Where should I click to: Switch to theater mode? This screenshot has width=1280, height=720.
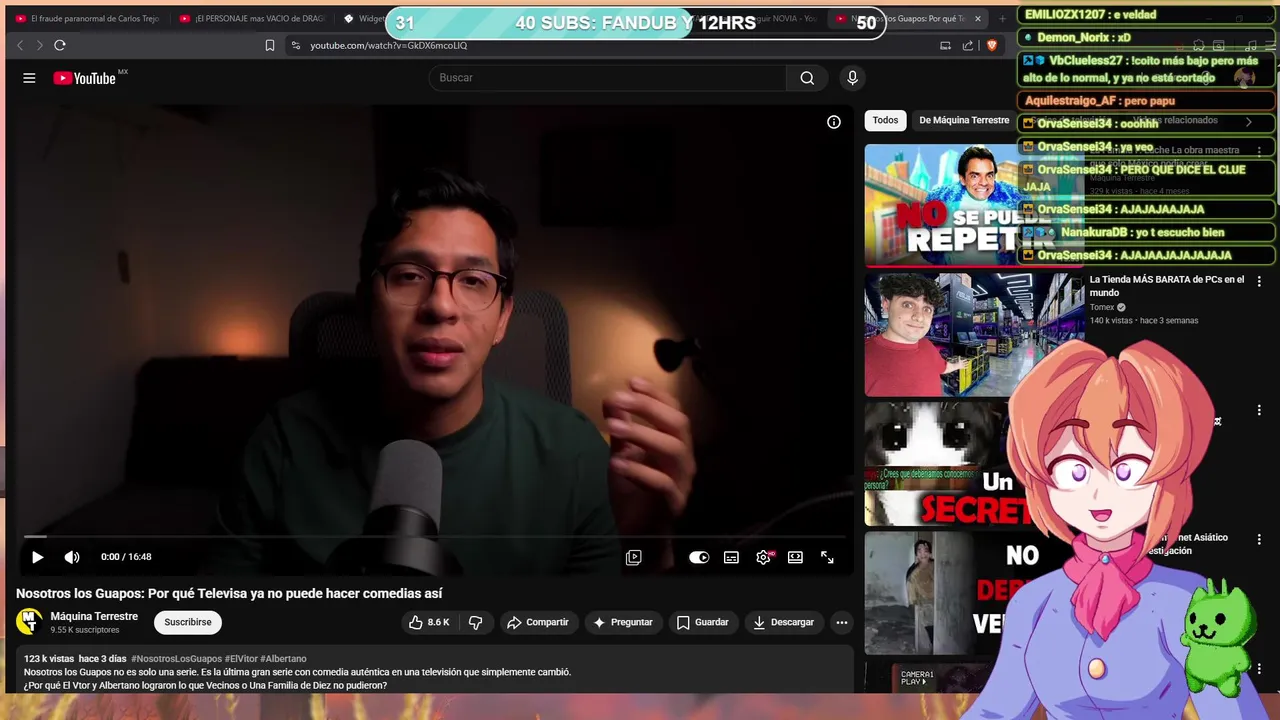coord(795,557)
